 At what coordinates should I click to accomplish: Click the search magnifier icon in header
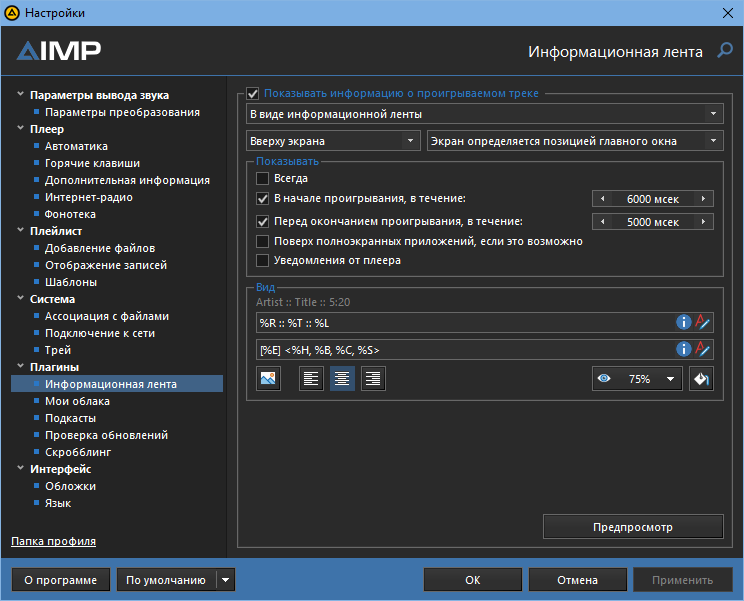(724, 51)
